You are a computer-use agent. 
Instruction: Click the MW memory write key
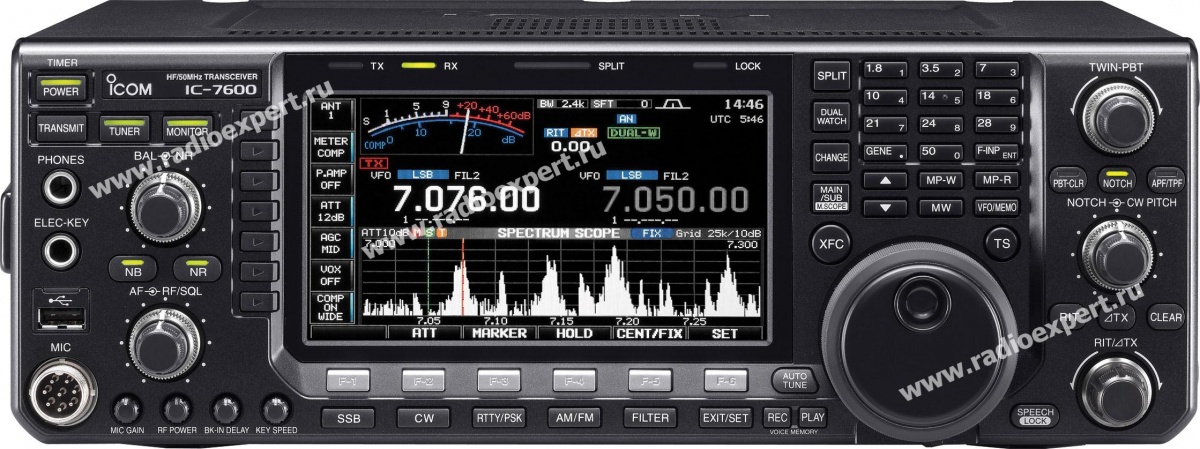pos(941,208)
